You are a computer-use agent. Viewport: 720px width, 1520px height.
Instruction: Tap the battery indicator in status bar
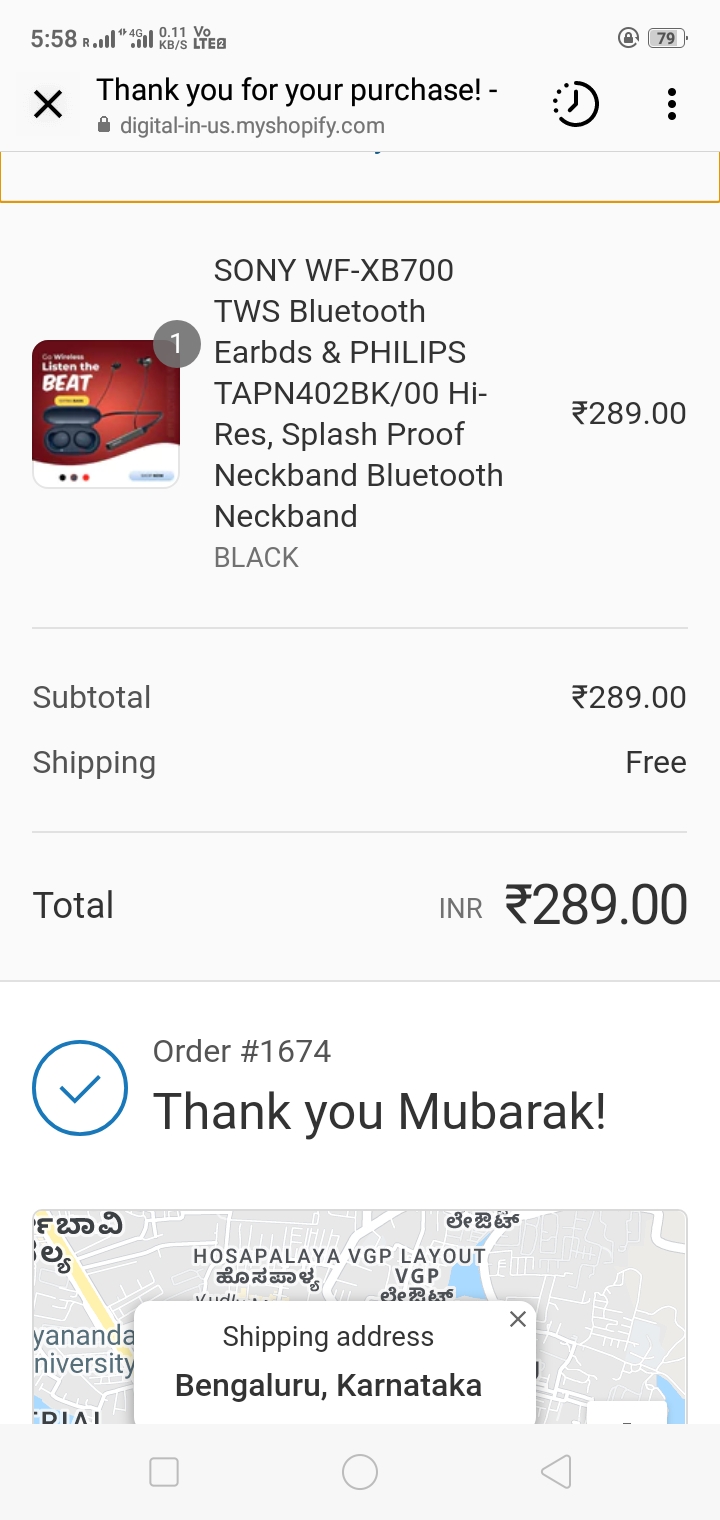tap(668, 39)
